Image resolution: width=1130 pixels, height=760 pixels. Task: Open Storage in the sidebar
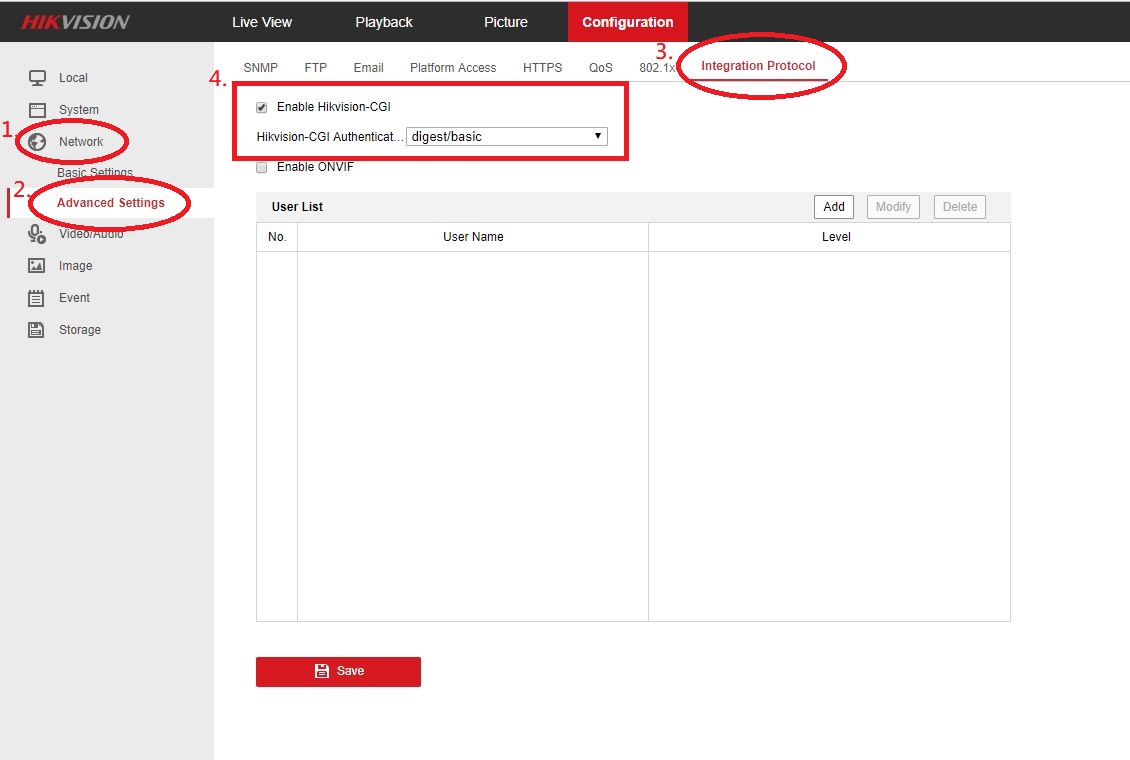pos(80,330)
